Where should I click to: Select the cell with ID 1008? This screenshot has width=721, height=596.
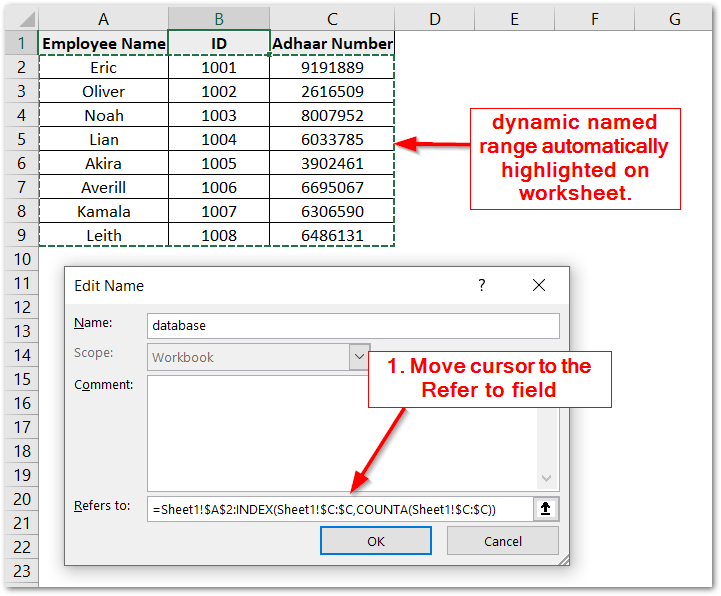[219, 235]
